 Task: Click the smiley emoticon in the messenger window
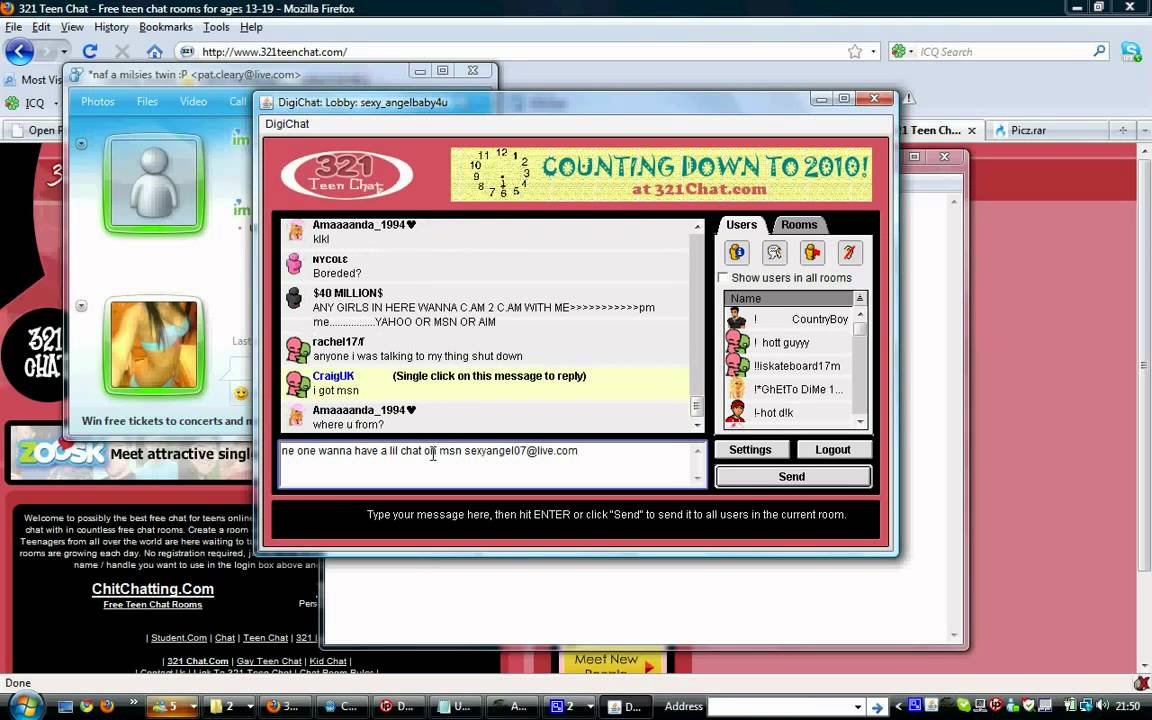240,393
